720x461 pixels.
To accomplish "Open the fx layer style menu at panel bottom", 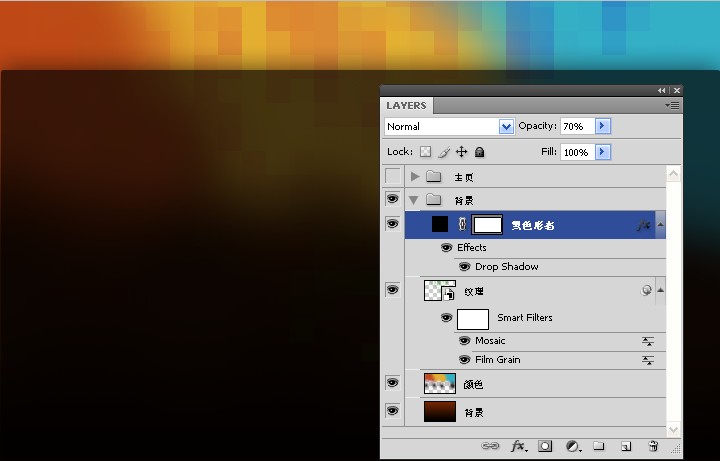I will pyautogui.click(x=518, y=446).
